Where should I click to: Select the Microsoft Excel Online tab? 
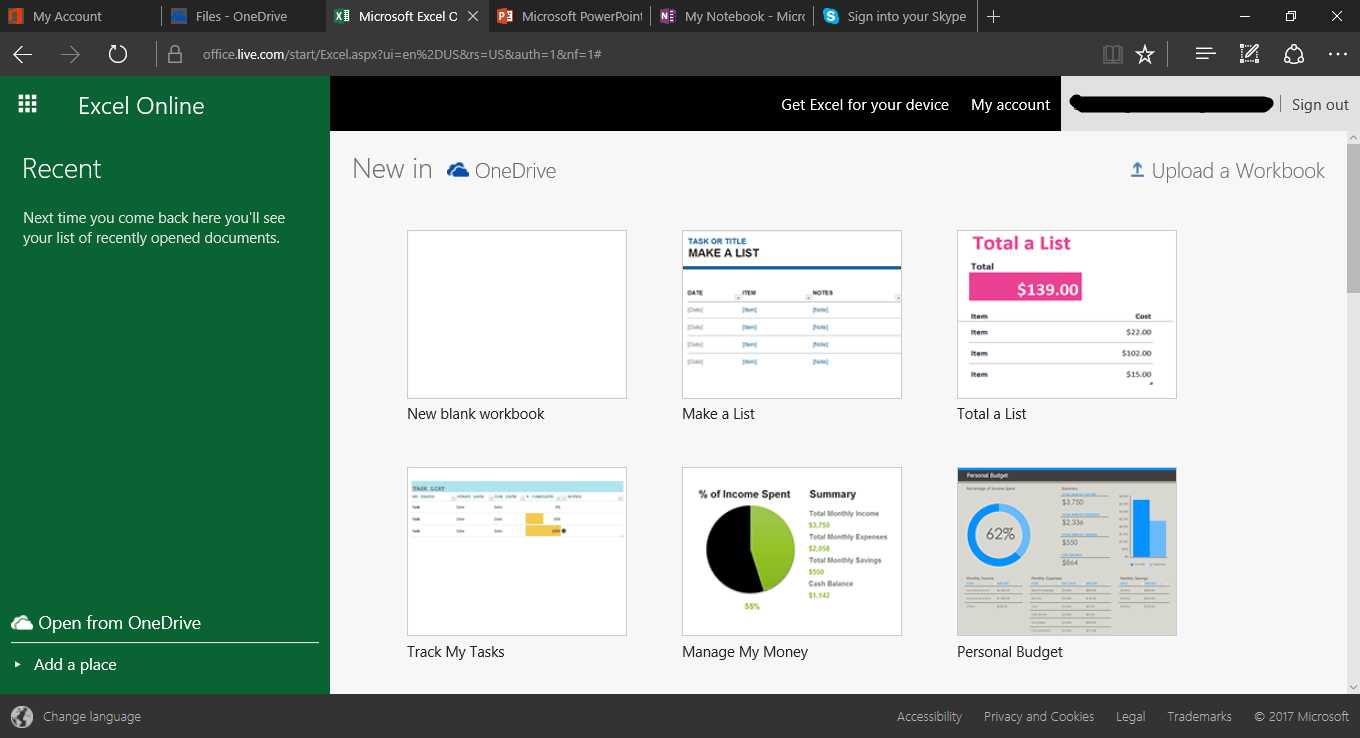(408, 16)
